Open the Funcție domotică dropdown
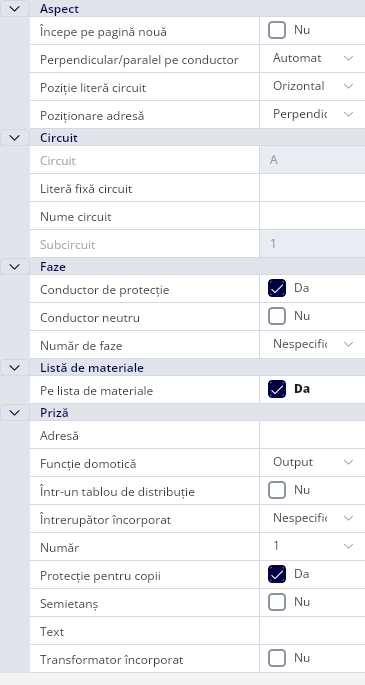 tap(312, 462)
